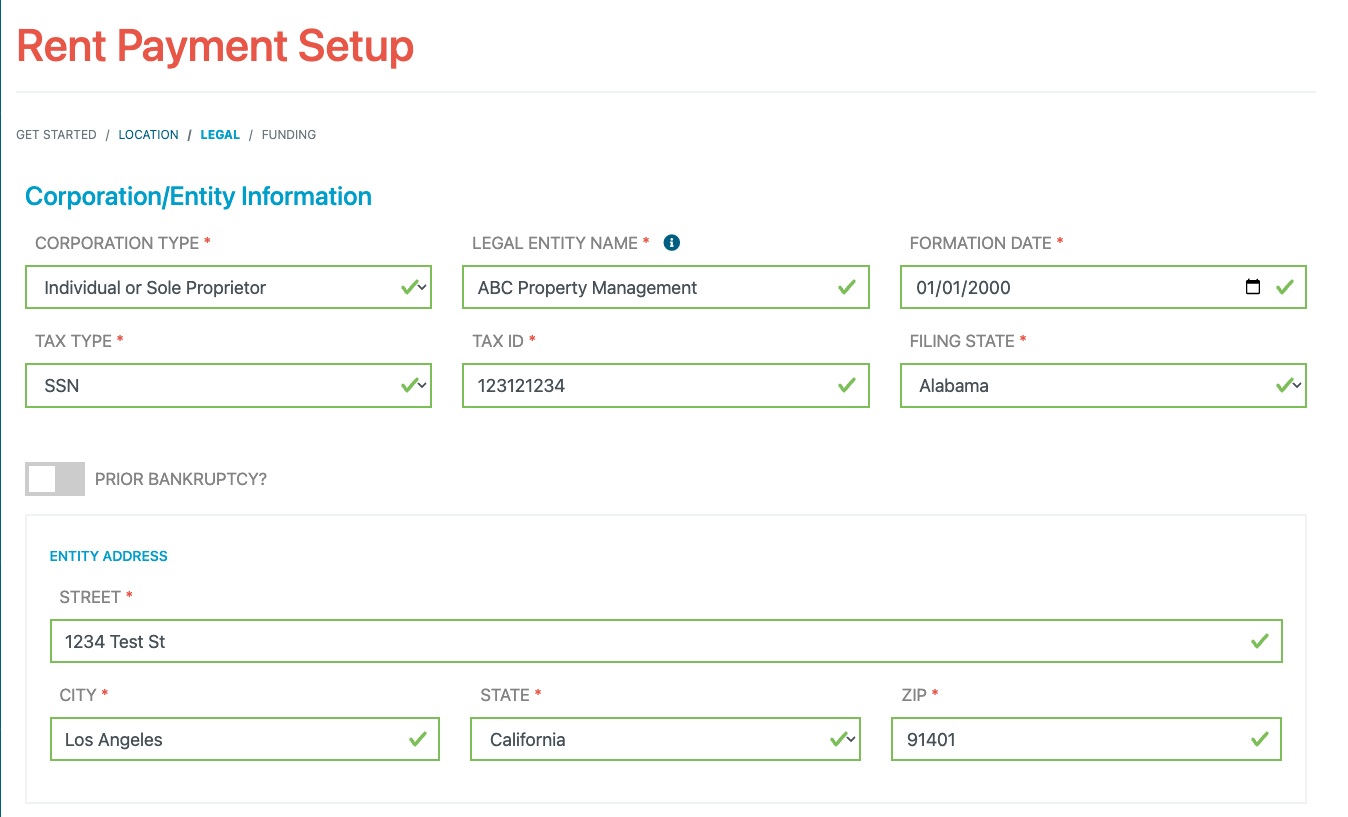Navigate to the Location breadcrumb step

(x=148, y=134)
